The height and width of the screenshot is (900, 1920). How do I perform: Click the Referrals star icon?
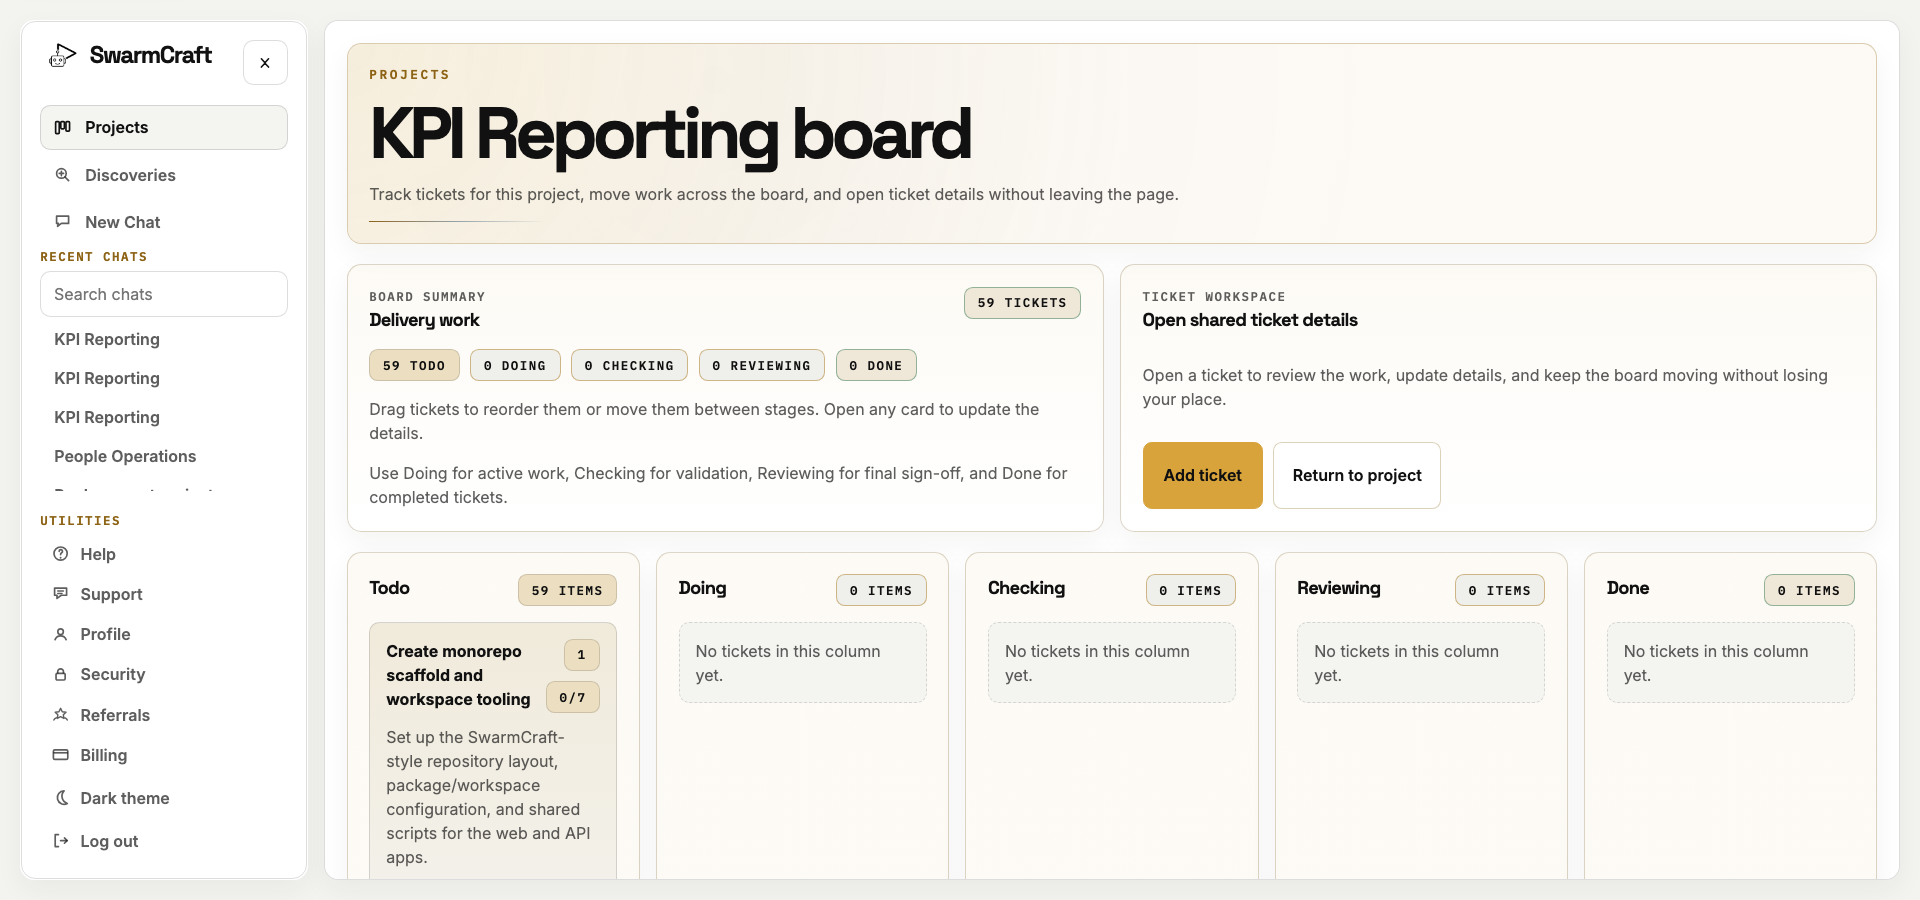(x=61, y=715)
